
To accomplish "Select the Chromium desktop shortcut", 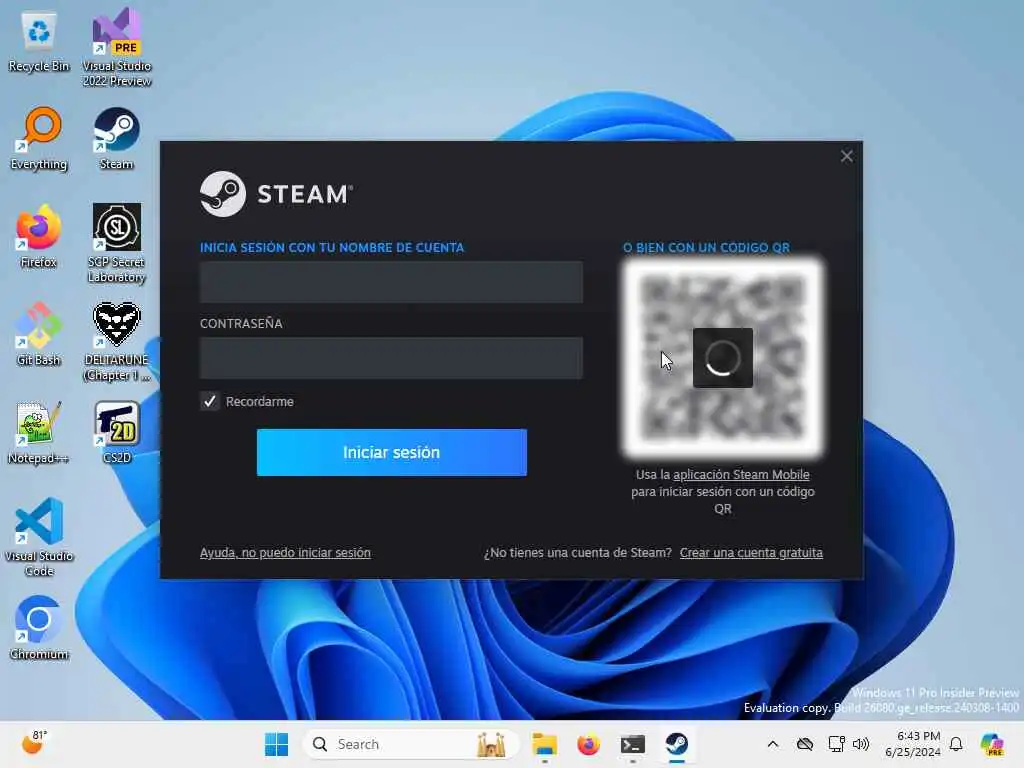I will (x=39, y=628).
